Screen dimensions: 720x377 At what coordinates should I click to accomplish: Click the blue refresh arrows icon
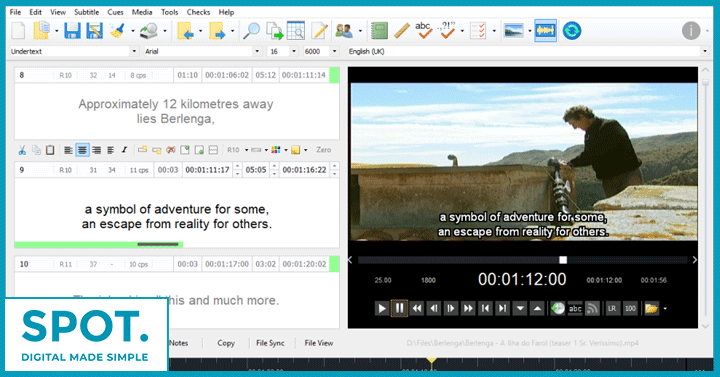click(x=572, y=31)
